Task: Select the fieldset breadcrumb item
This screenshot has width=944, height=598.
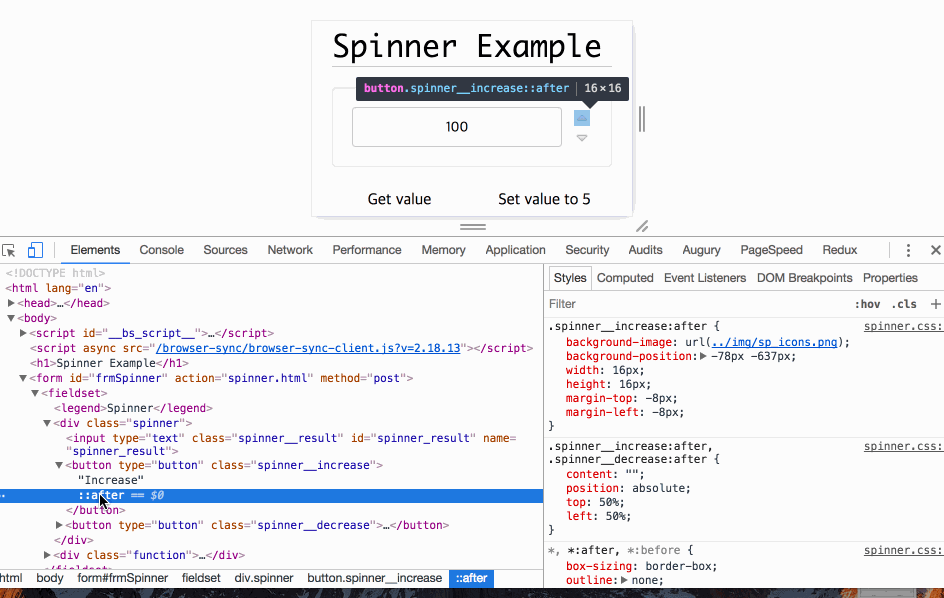Action: click(201, 578)
